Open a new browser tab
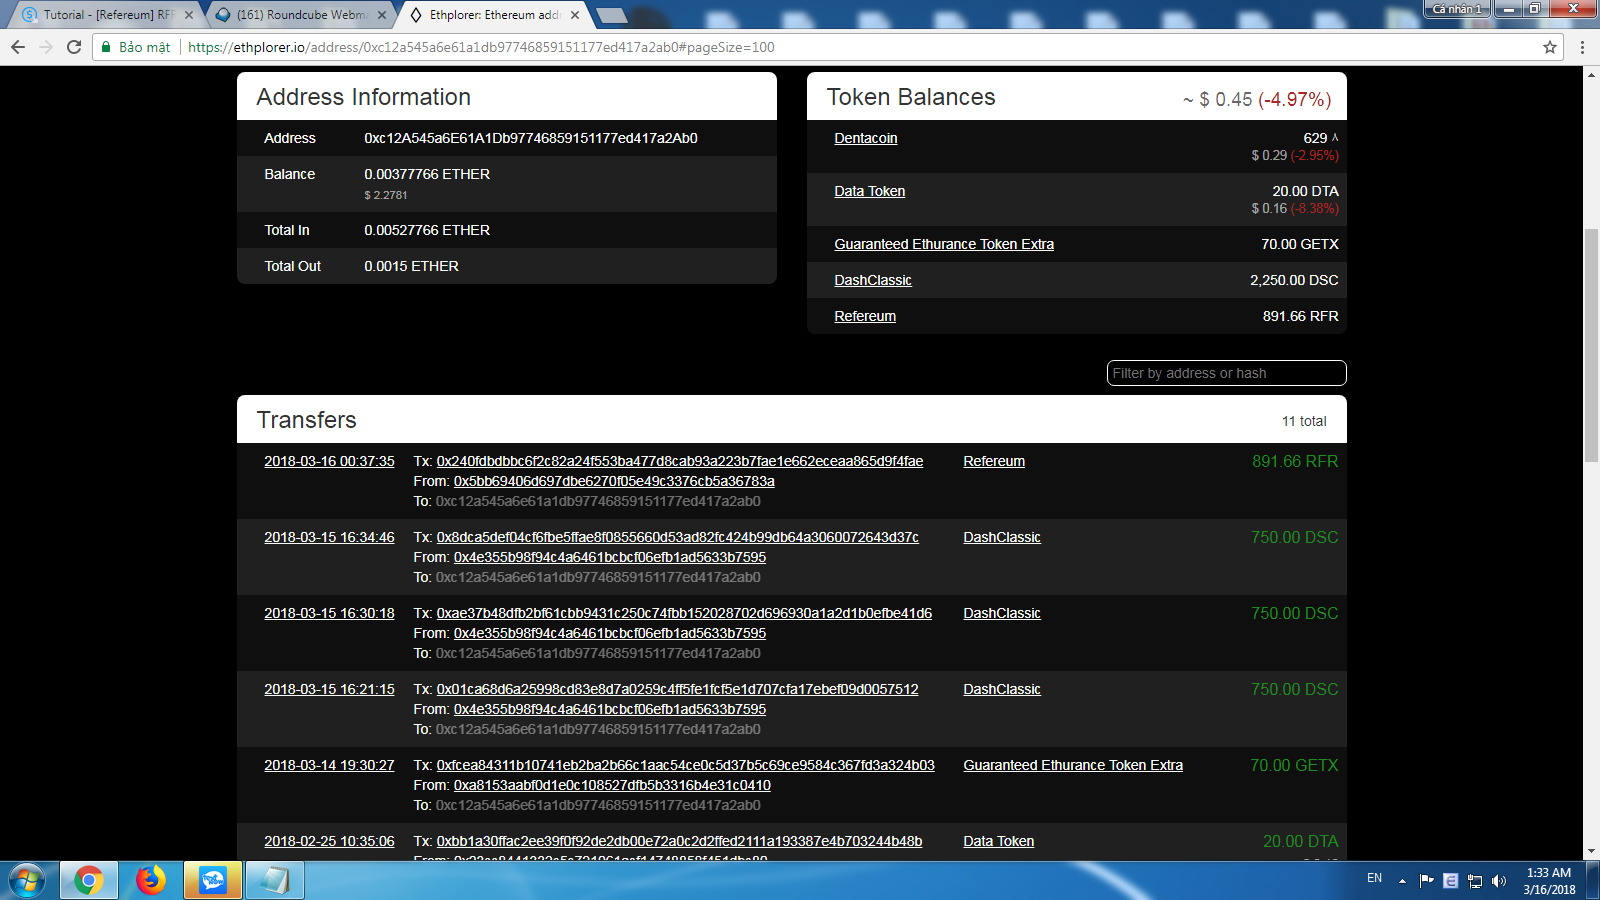 (x=611, y=15)
